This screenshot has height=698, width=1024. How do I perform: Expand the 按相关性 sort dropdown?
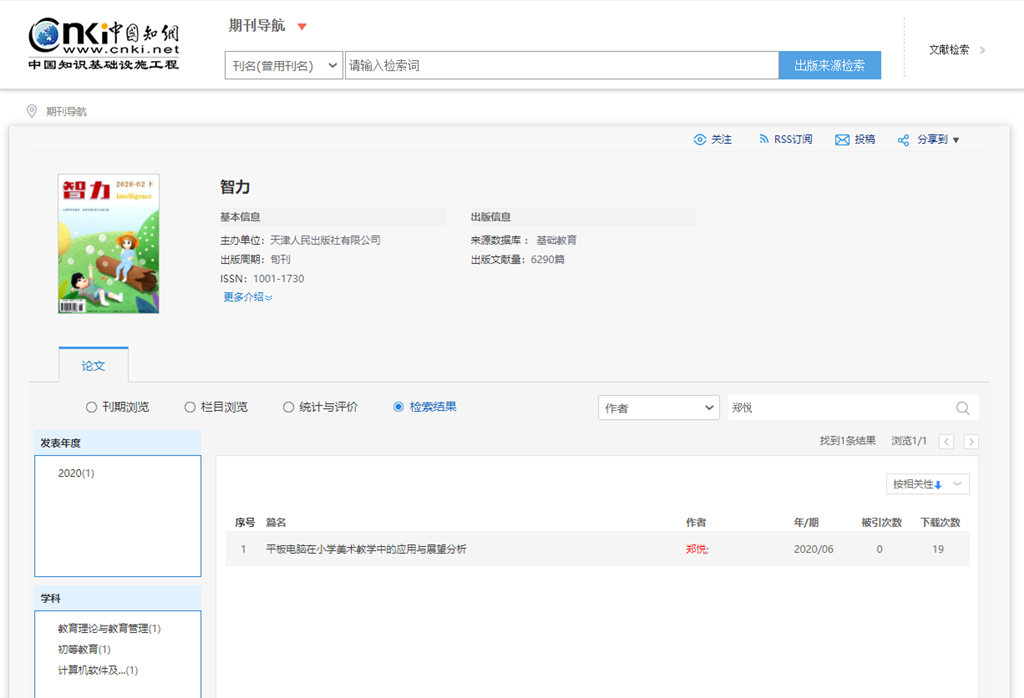[927, 484]
